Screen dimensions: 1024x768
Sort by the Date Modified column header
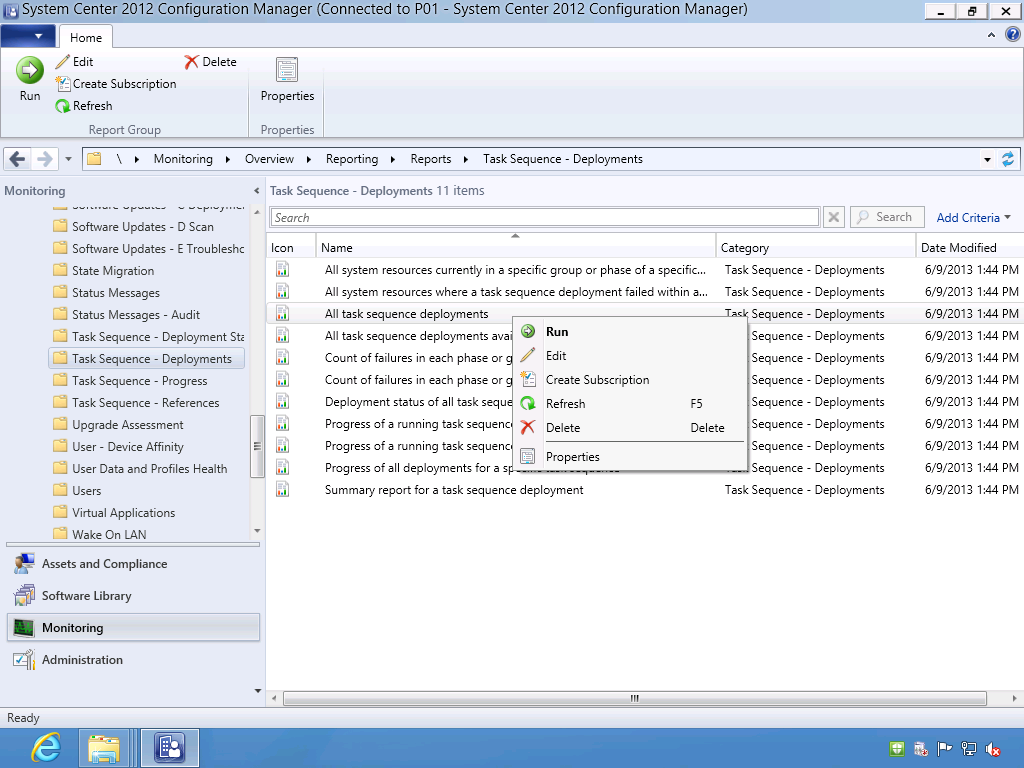970,248
